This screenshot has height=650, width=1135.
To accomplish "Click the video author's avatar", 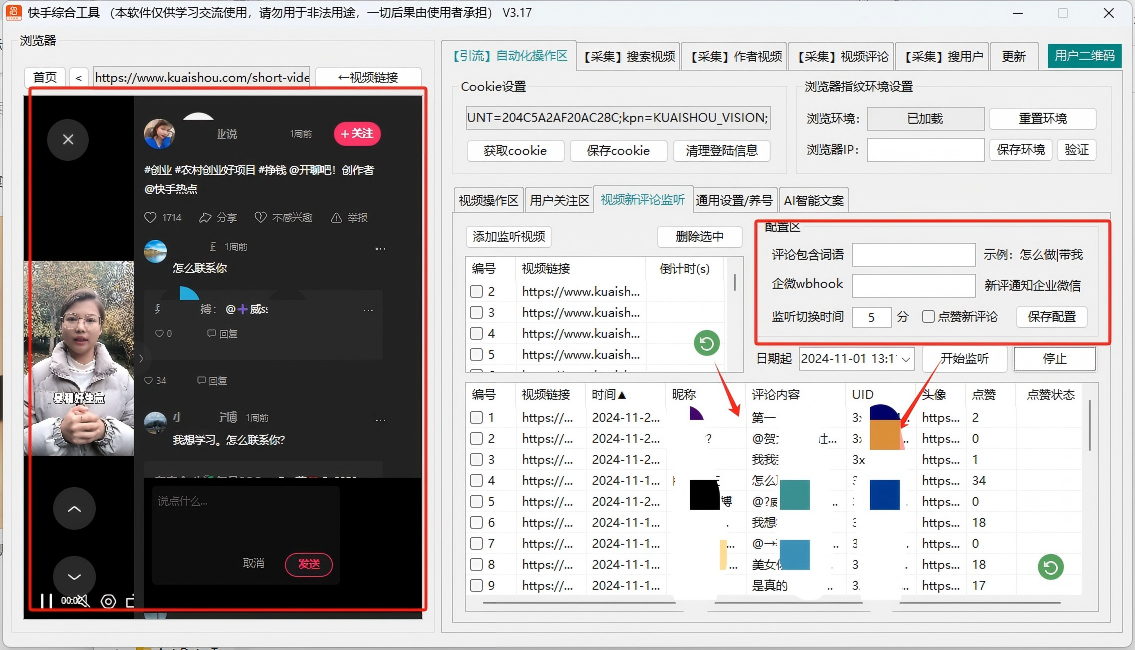I will tap(159, 134).
